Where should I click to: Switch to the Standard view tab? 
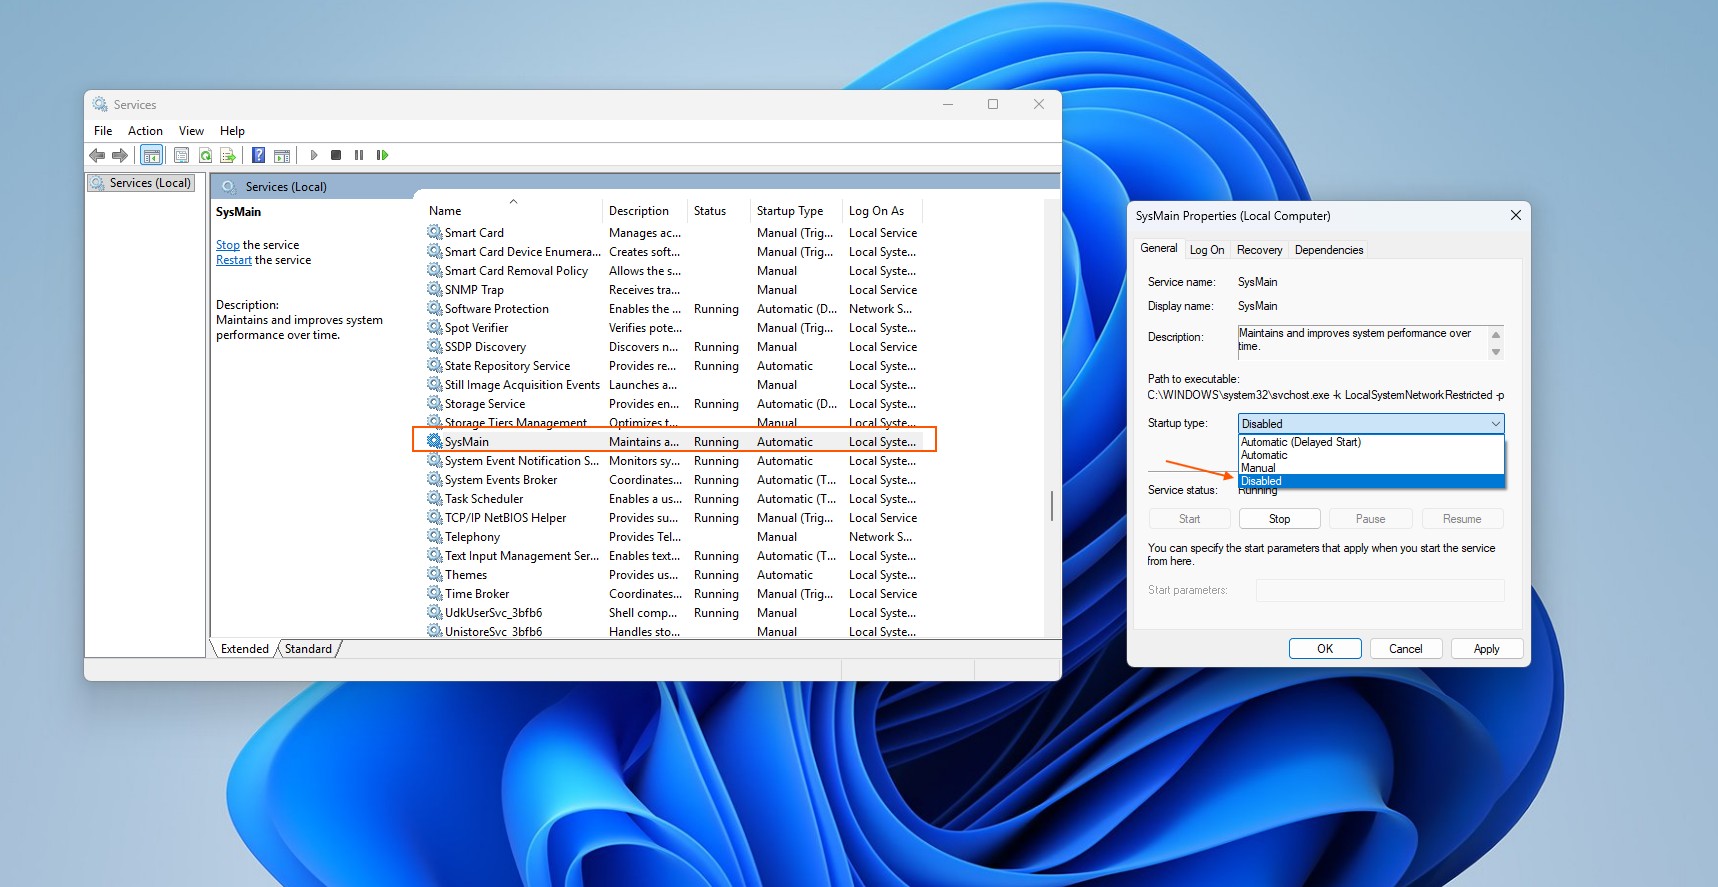tap(308, 649)
